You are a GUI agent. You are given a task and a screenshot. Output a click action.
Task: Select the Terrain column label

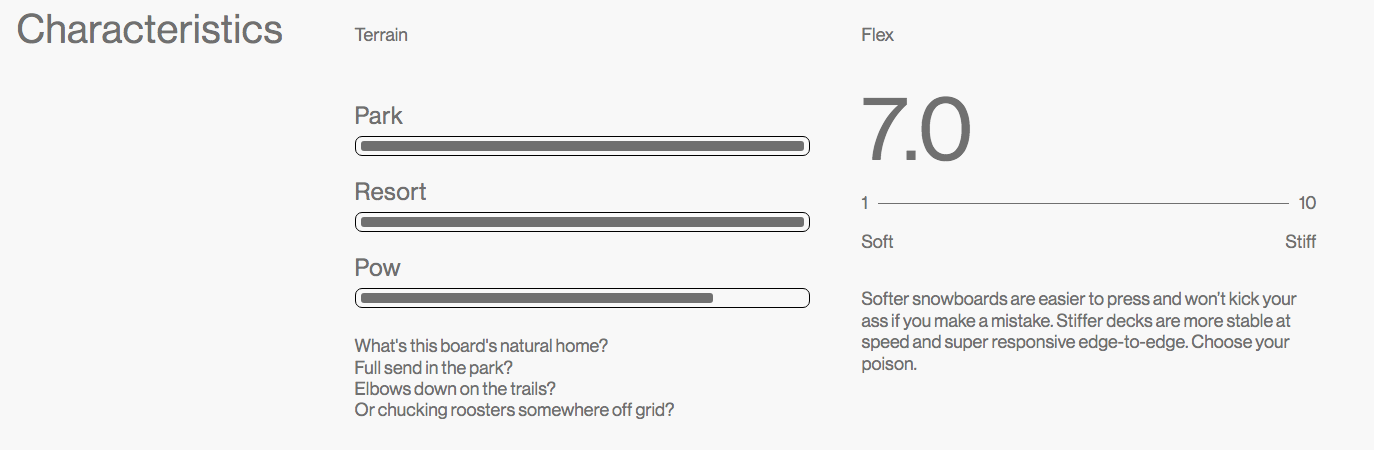coord(381,35)
